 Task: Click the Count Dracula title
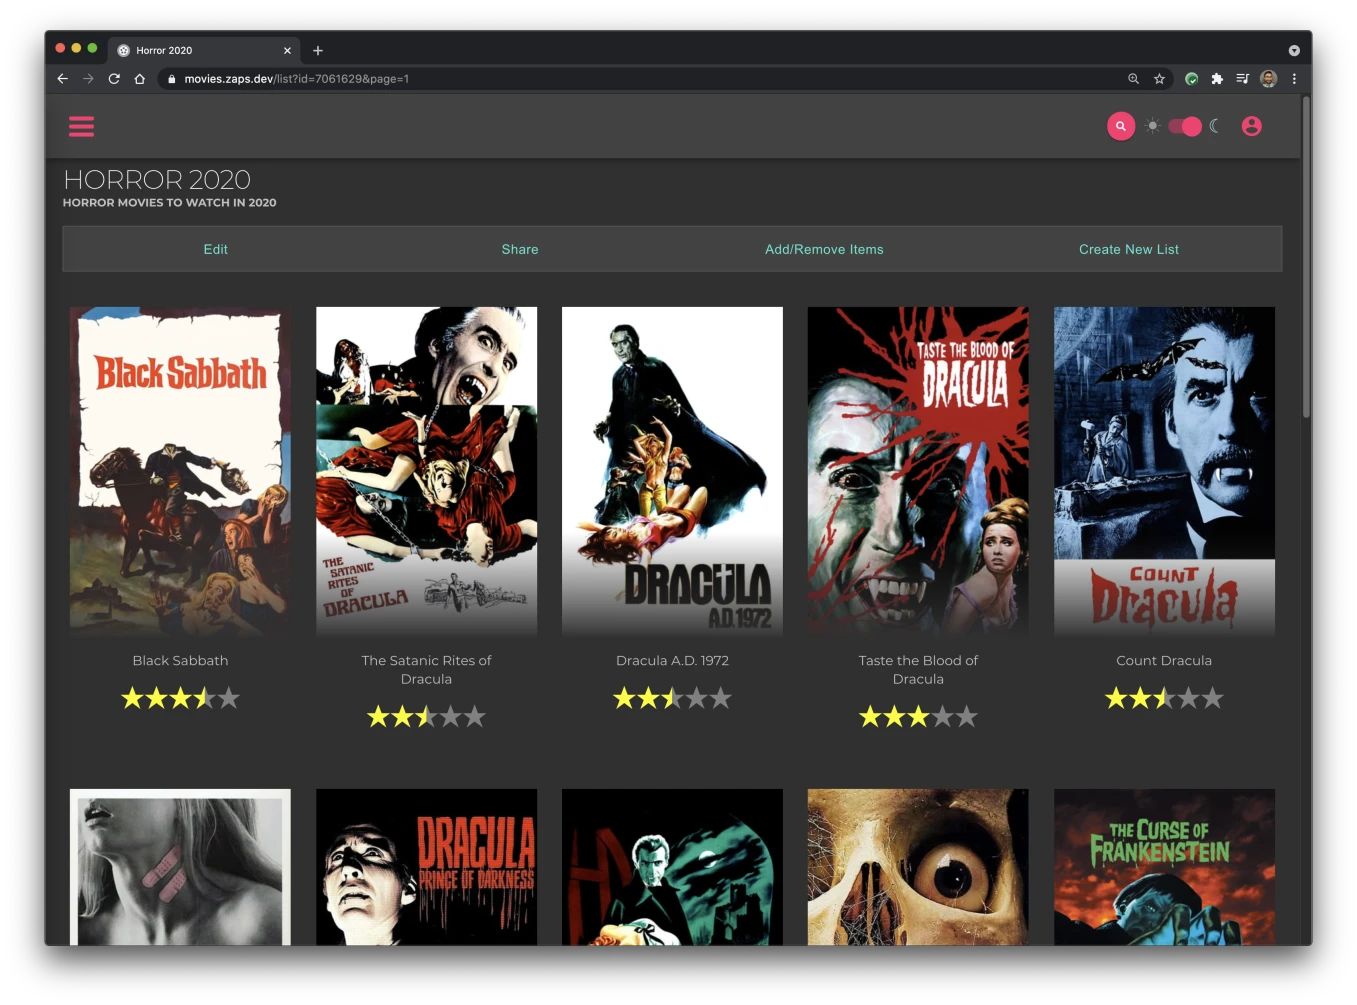1164,660
